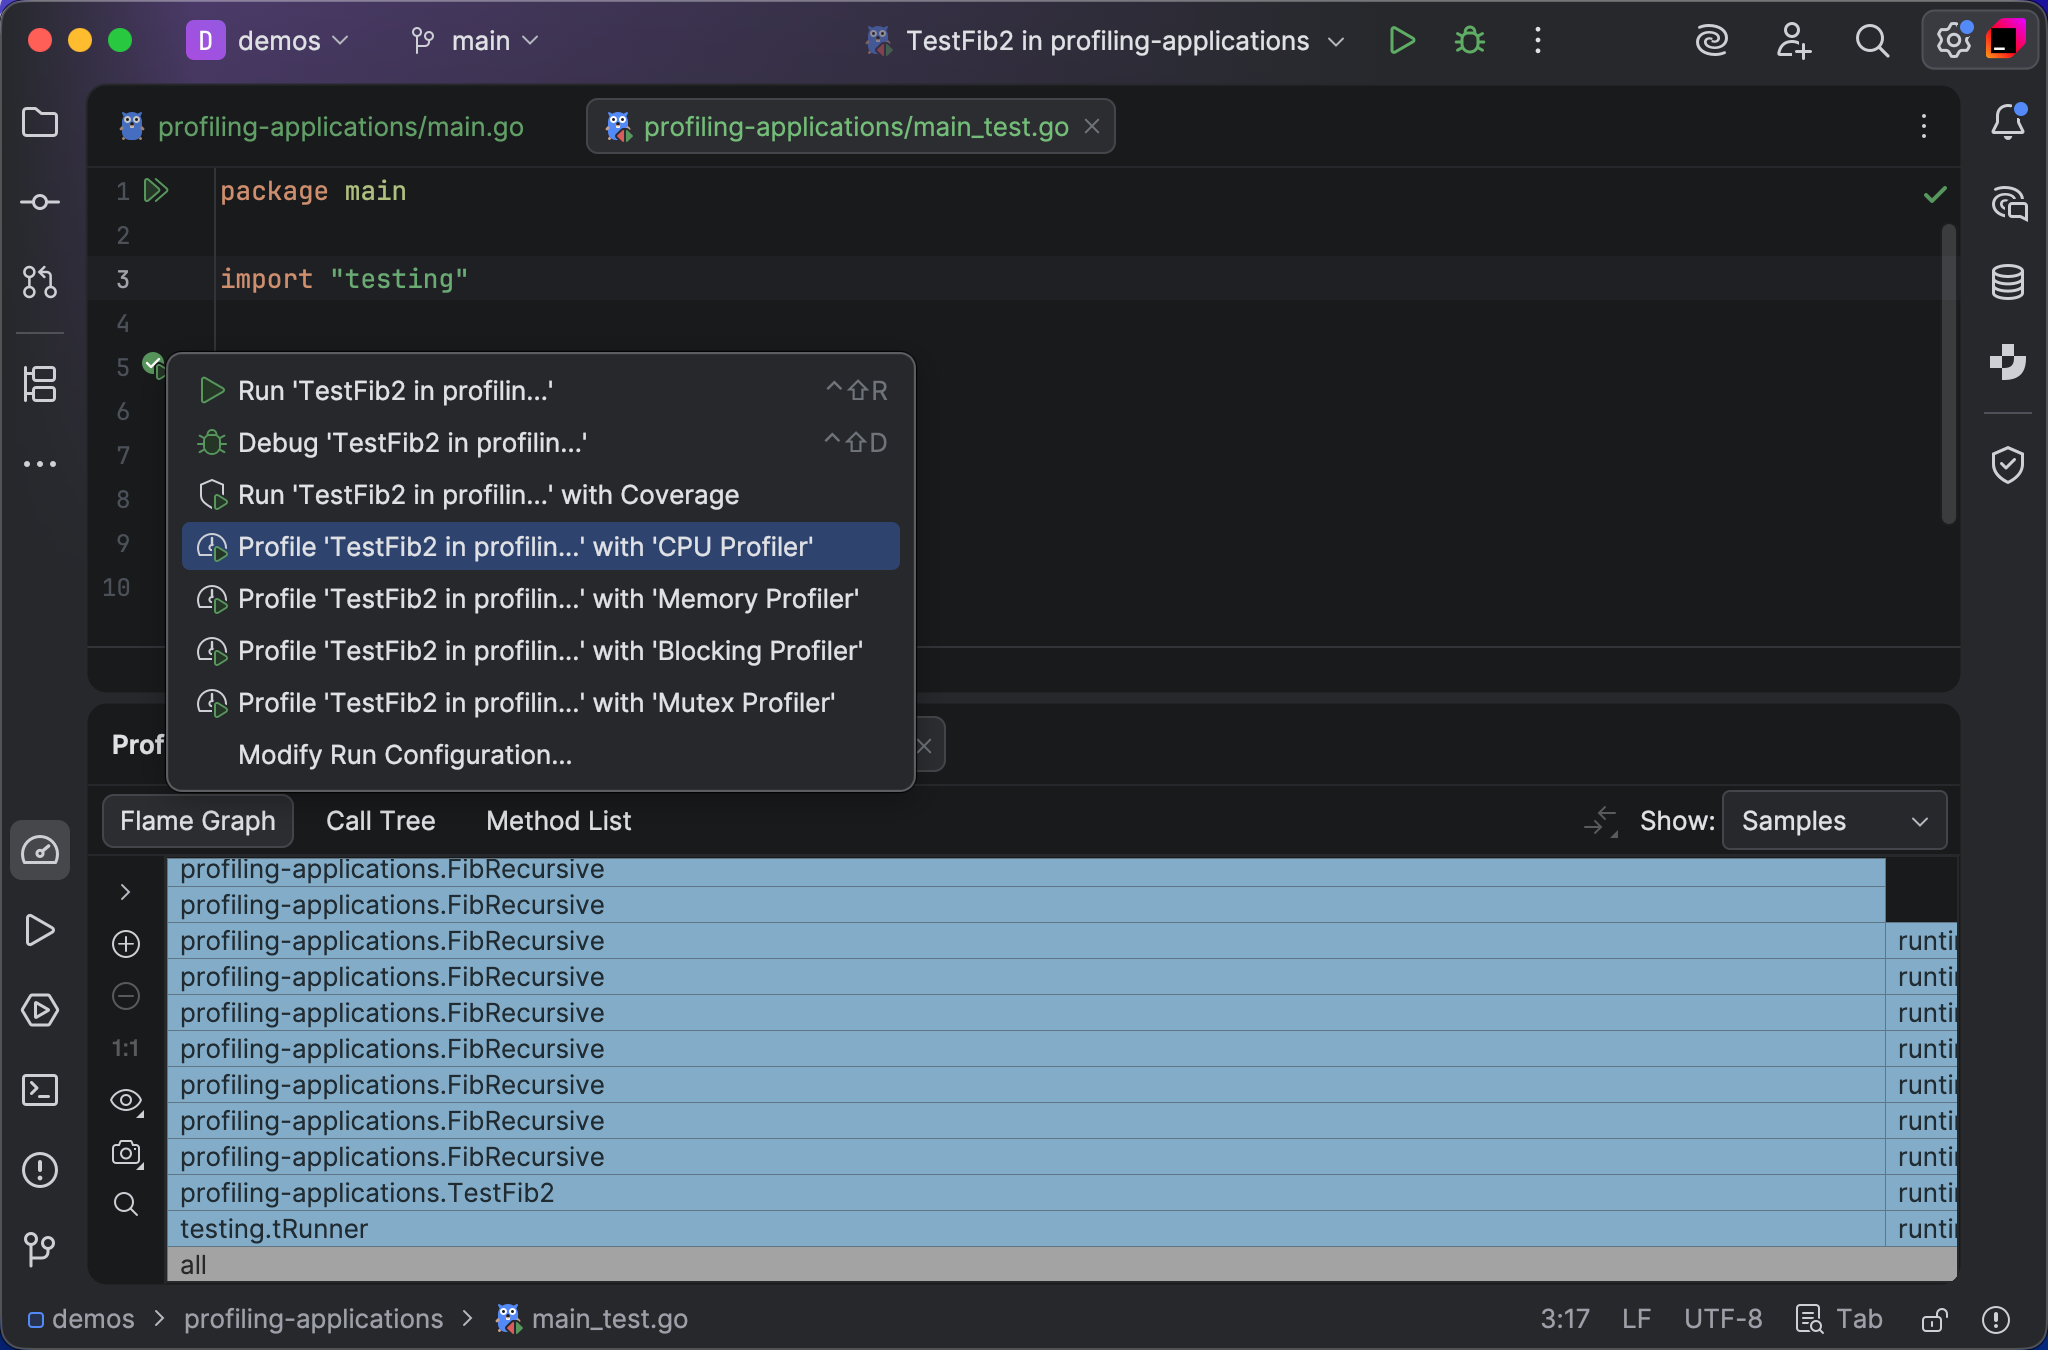Screen dimensions: 2048x1350
Task: Click profiling-applications breadcrumb in status bar
Action: click(313, 1320)
